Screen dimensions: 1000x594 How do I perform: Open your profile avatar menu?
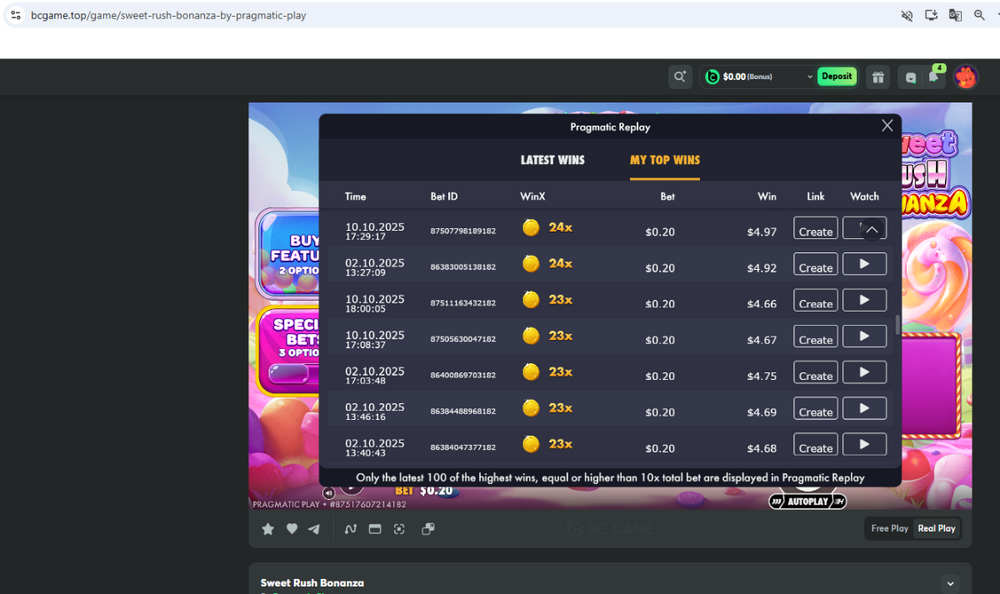[x=965, y=76]
